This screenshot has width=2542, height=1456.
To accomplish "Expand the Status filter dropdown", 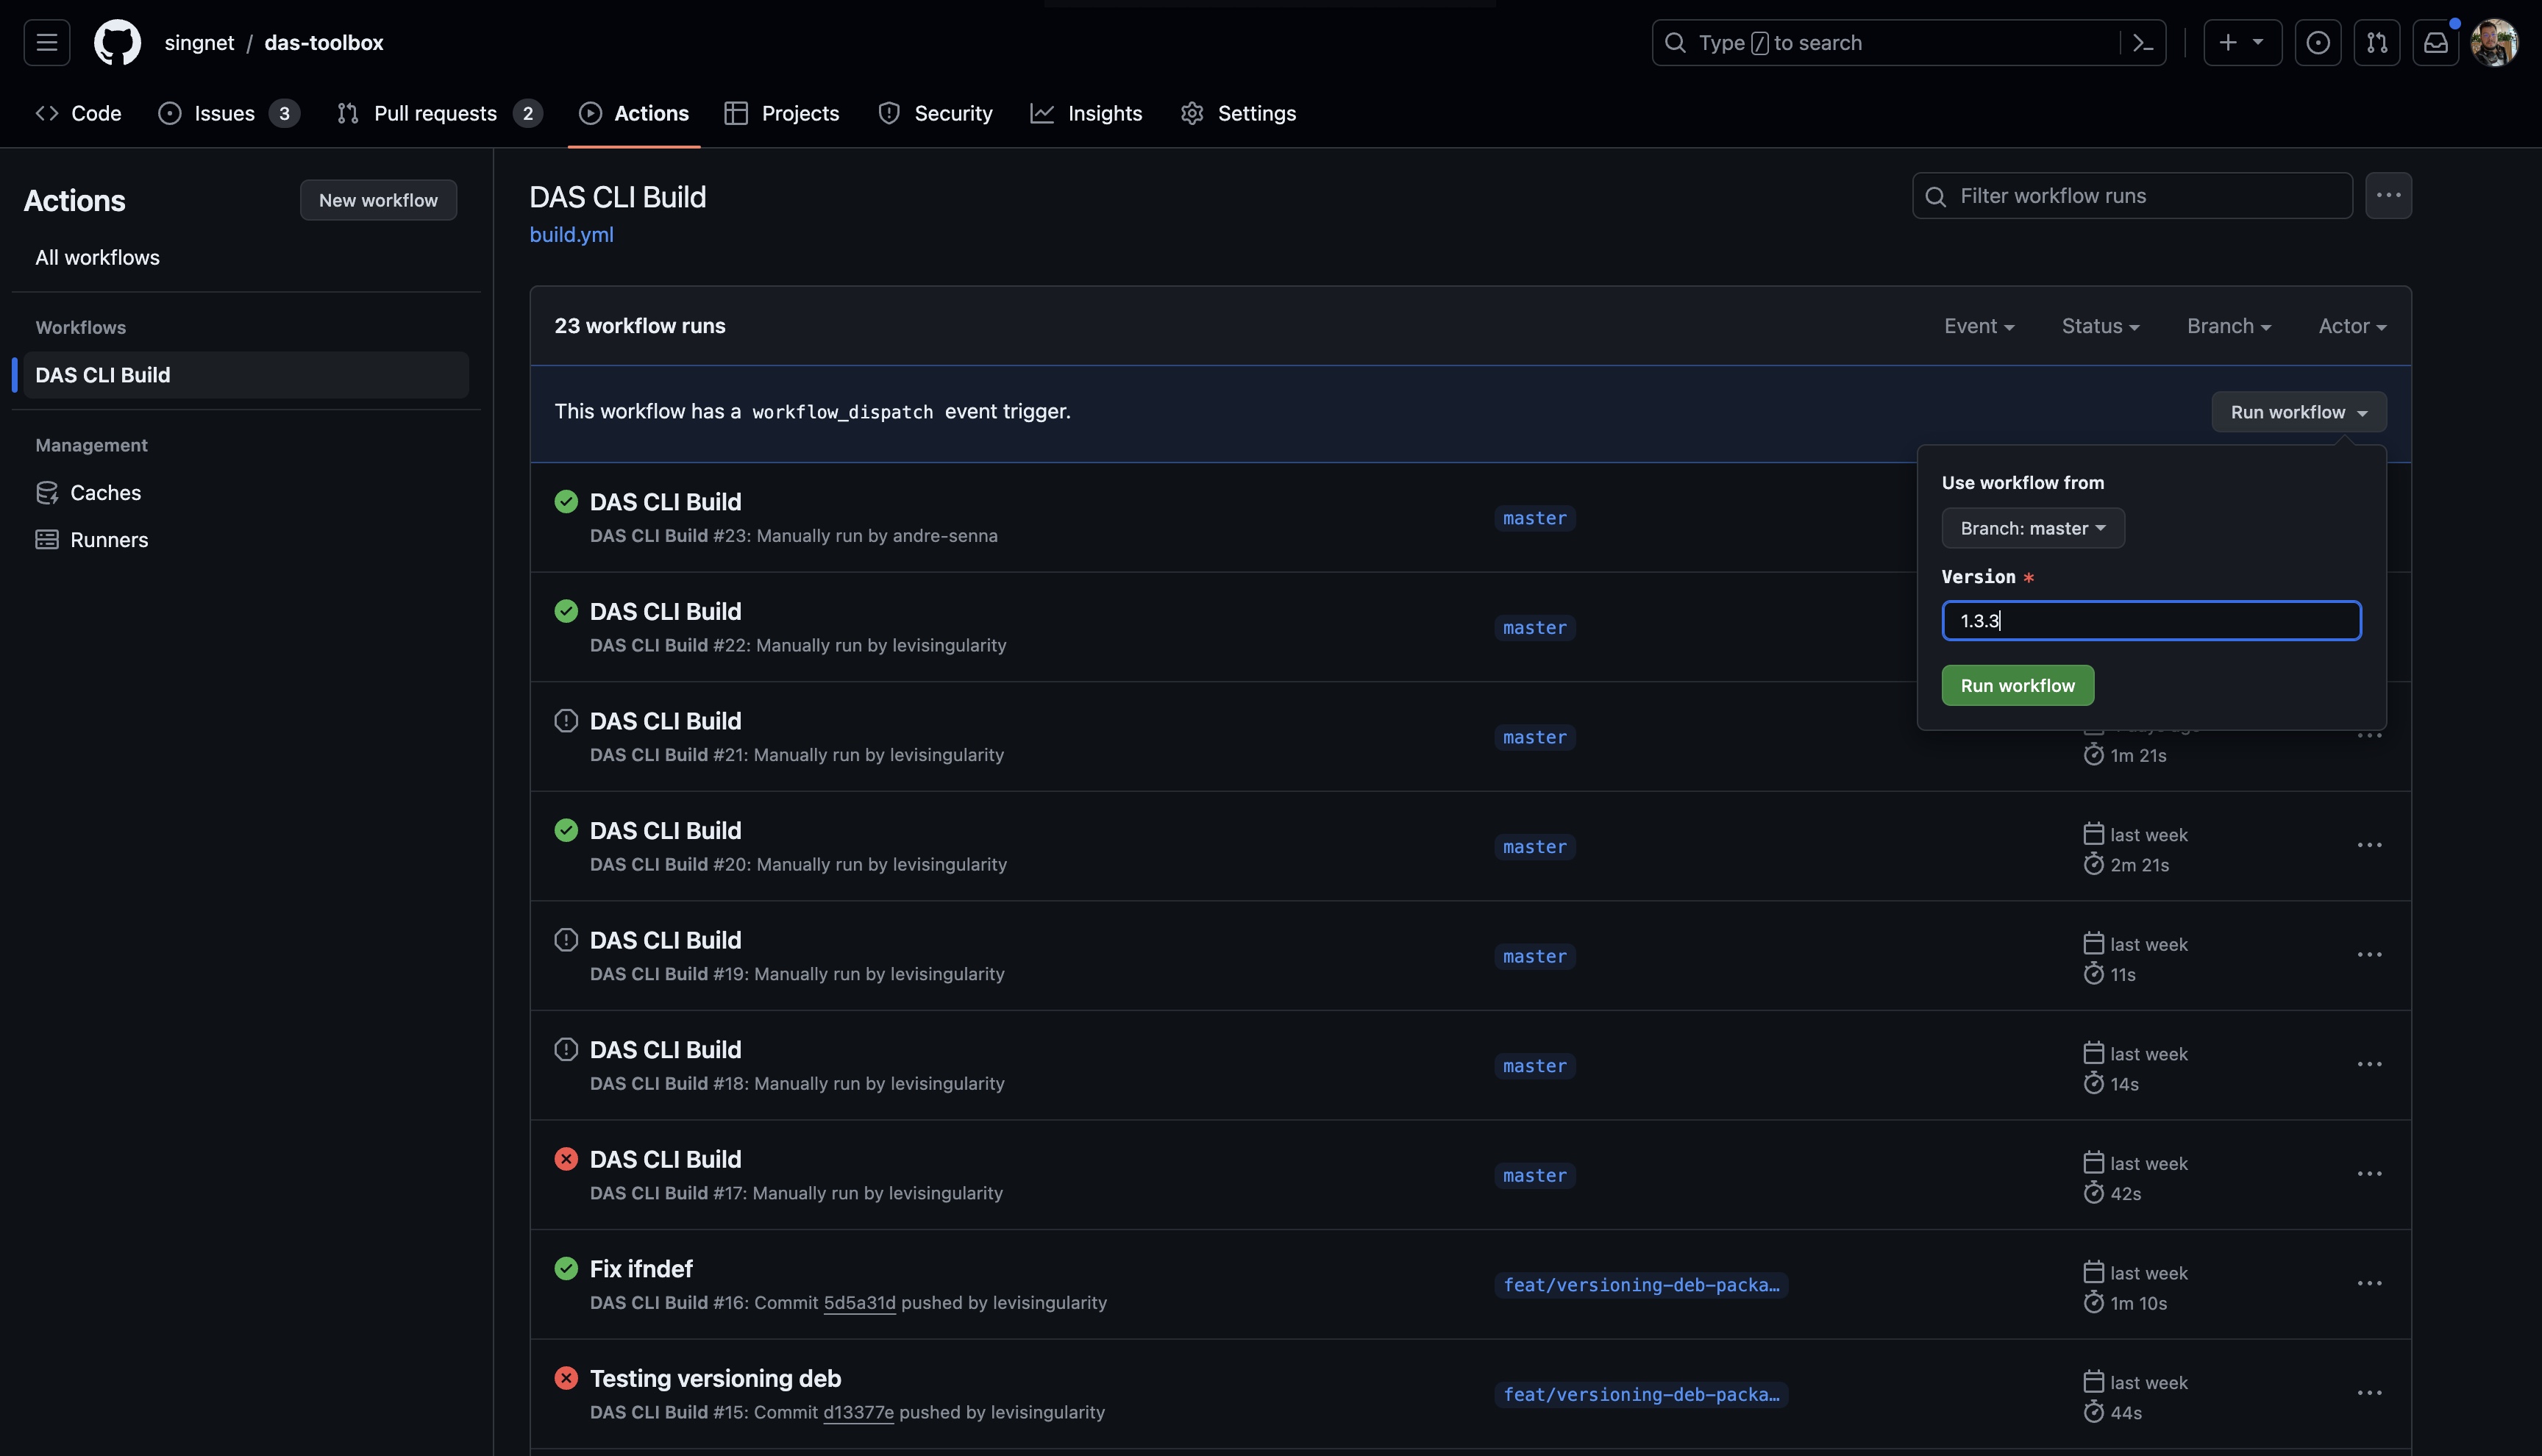I will pyautogui.click(x=2100, y=327).
